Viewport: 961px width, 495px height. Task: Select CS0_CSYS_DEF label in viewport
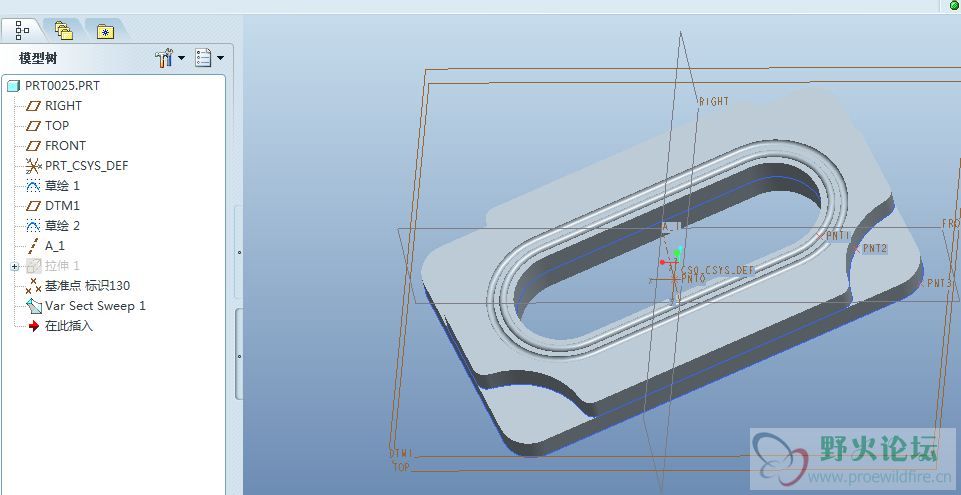718,270
